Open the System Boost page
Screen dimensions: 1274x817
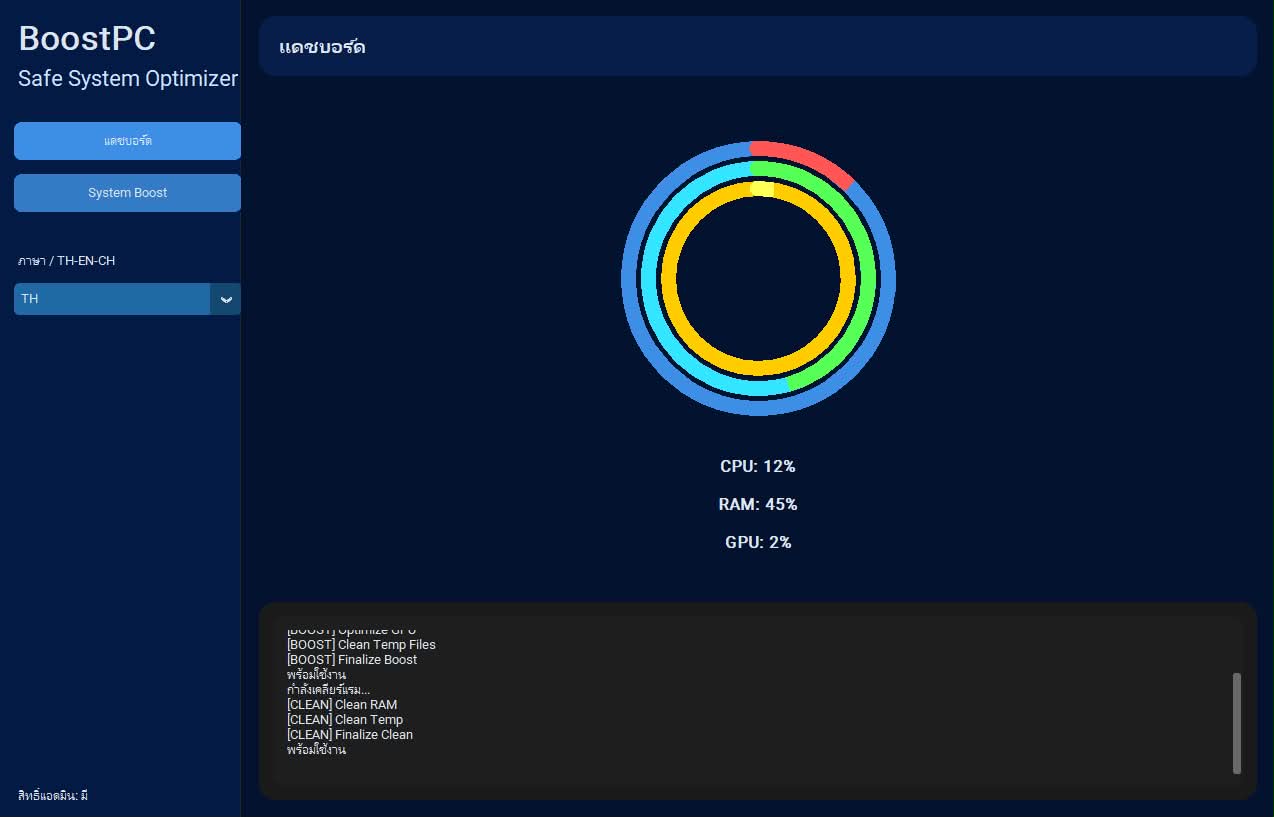pyautogui.click(x=127, y=193)
